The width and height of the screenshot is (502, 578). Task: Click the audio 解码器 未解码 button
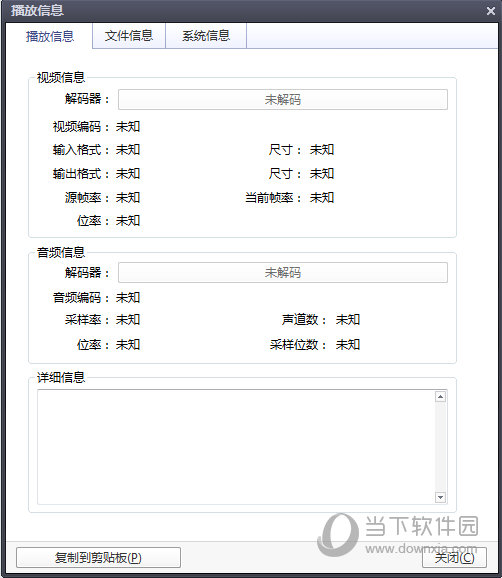[x=283, y=273]
